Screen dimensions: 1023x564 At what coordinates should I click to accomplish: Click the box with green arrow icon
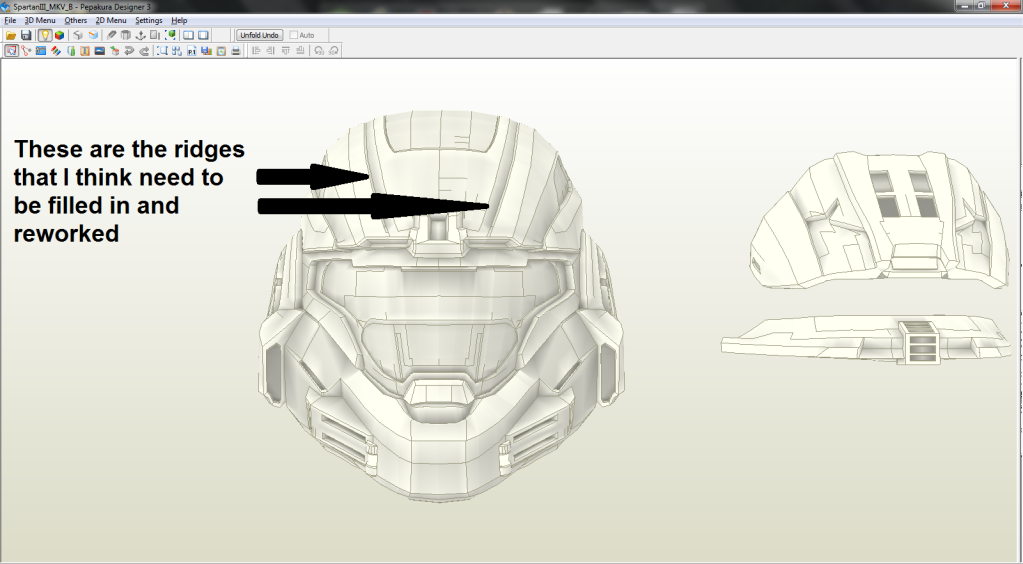115,51
